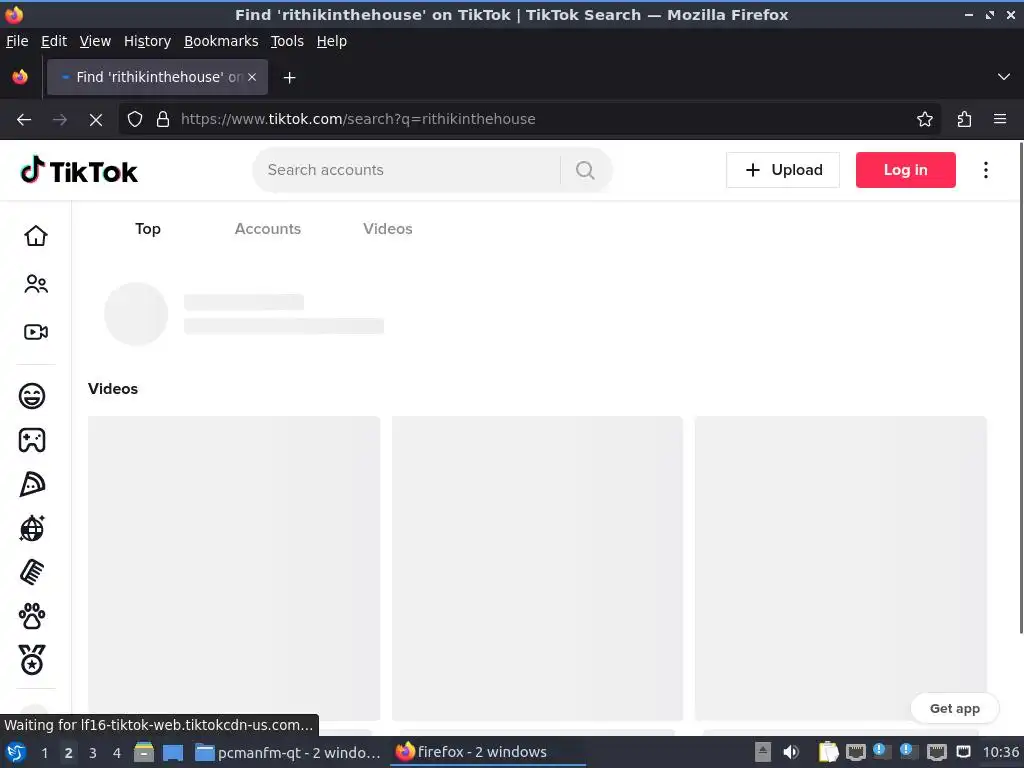
Task: Switch to virtual desktop 4
Action: tap(117, 753)
